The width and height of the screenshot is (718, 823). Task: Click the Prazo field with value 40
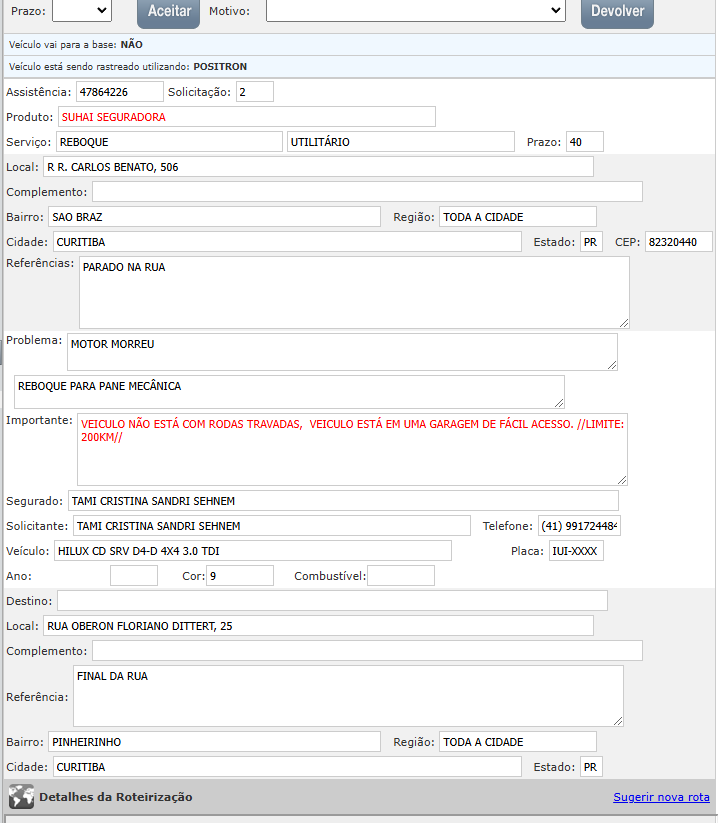[585, 142]
